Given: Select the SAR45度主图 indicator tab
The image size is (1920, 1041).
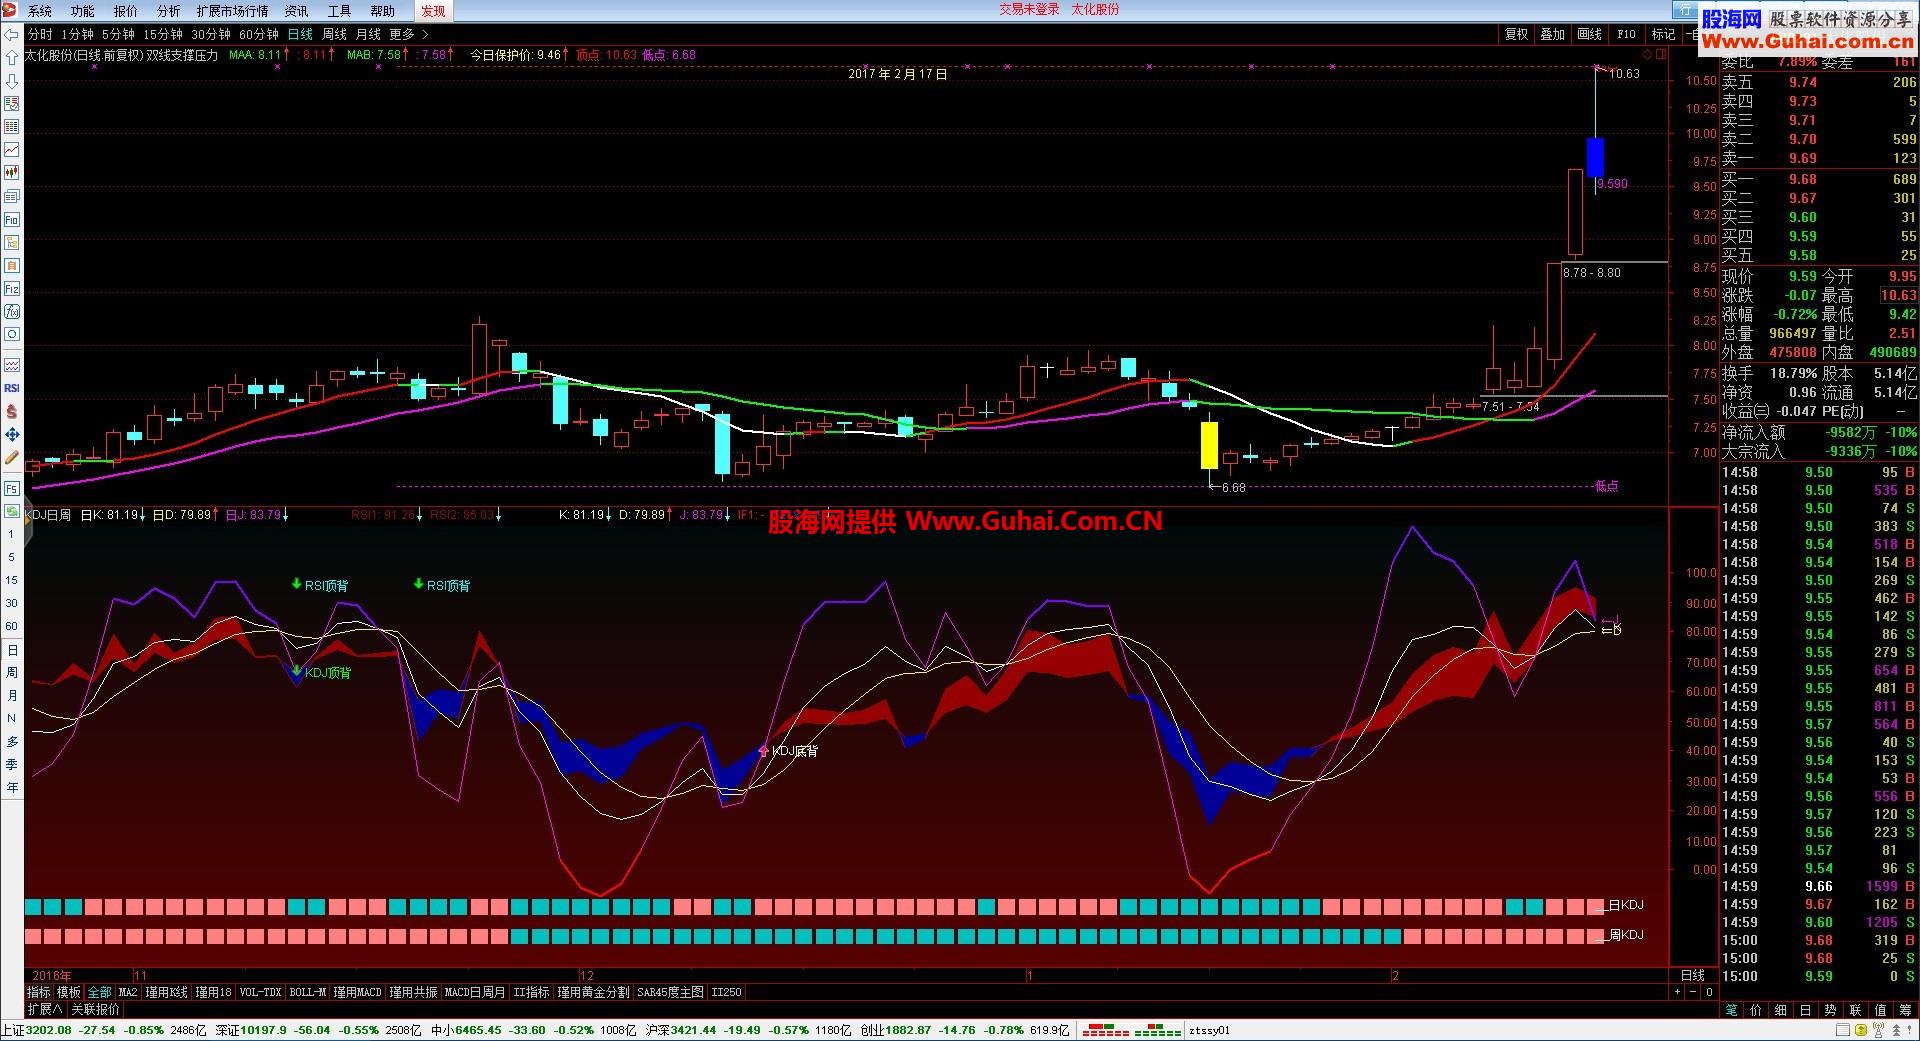Looking at the screenshot, I should pos(670,992).
